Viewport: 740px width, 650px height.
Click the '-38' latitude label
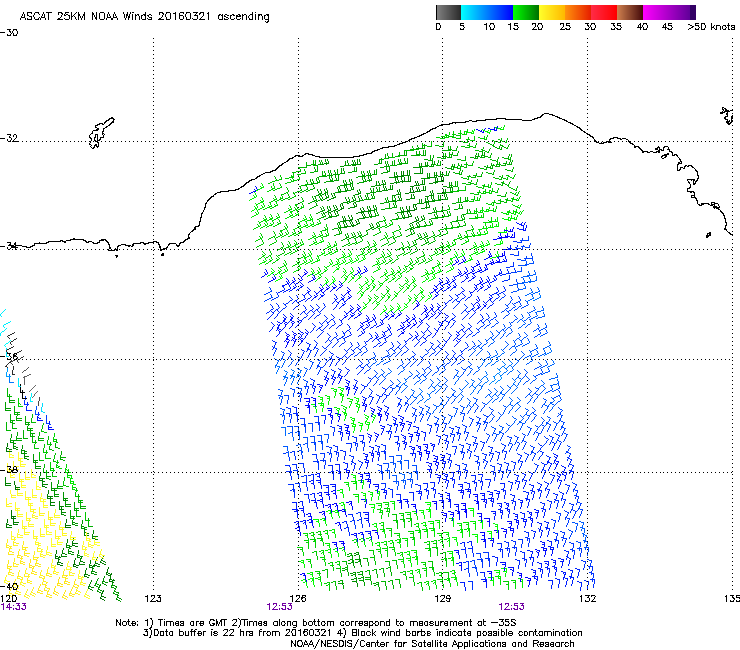click(x=11, y=470)
